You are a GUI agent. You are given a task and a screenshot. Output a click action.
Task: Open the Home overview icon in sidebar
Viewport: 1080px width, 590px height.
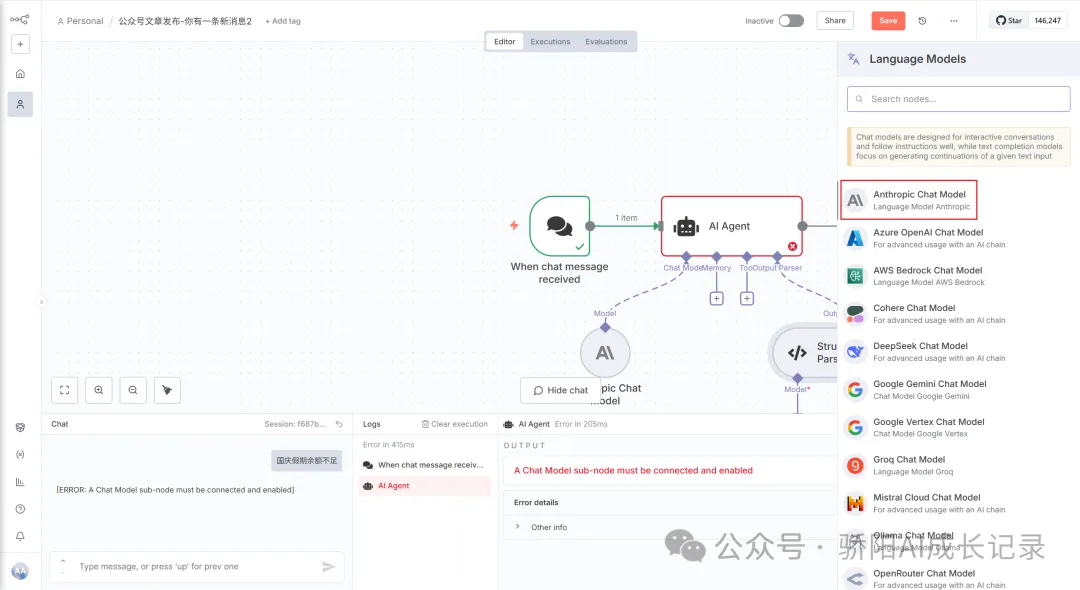pos(20,74)
